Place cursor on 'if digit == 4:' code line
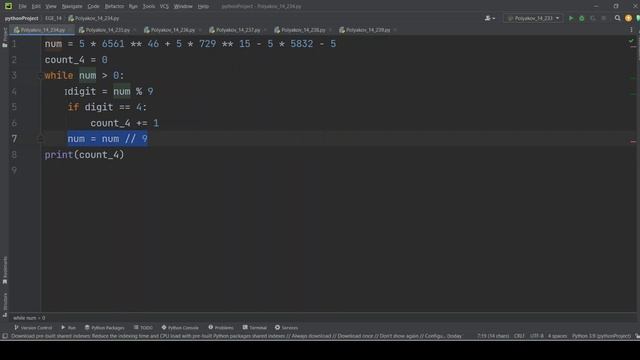Viewport: 640px width, 360px height. tap(107, 107)
